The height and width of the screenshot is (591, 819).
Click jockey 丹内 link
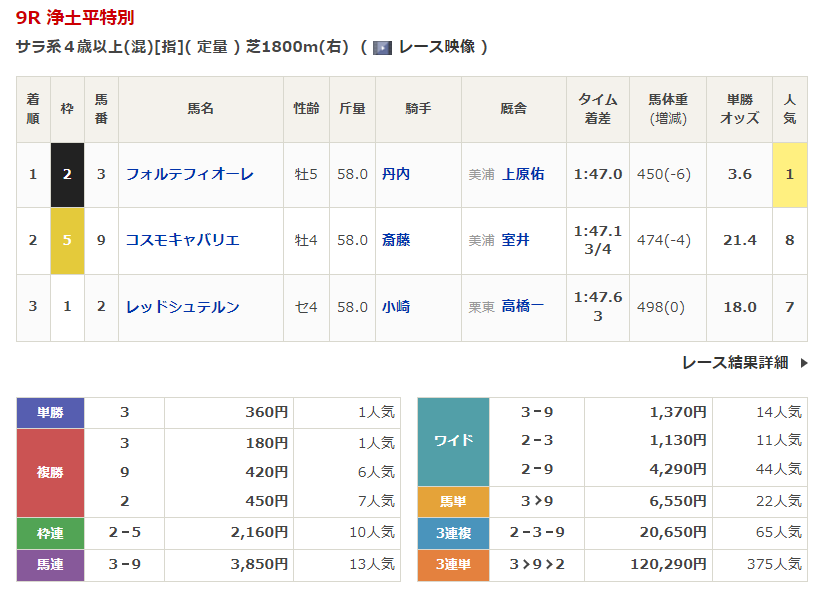point(396,174)
